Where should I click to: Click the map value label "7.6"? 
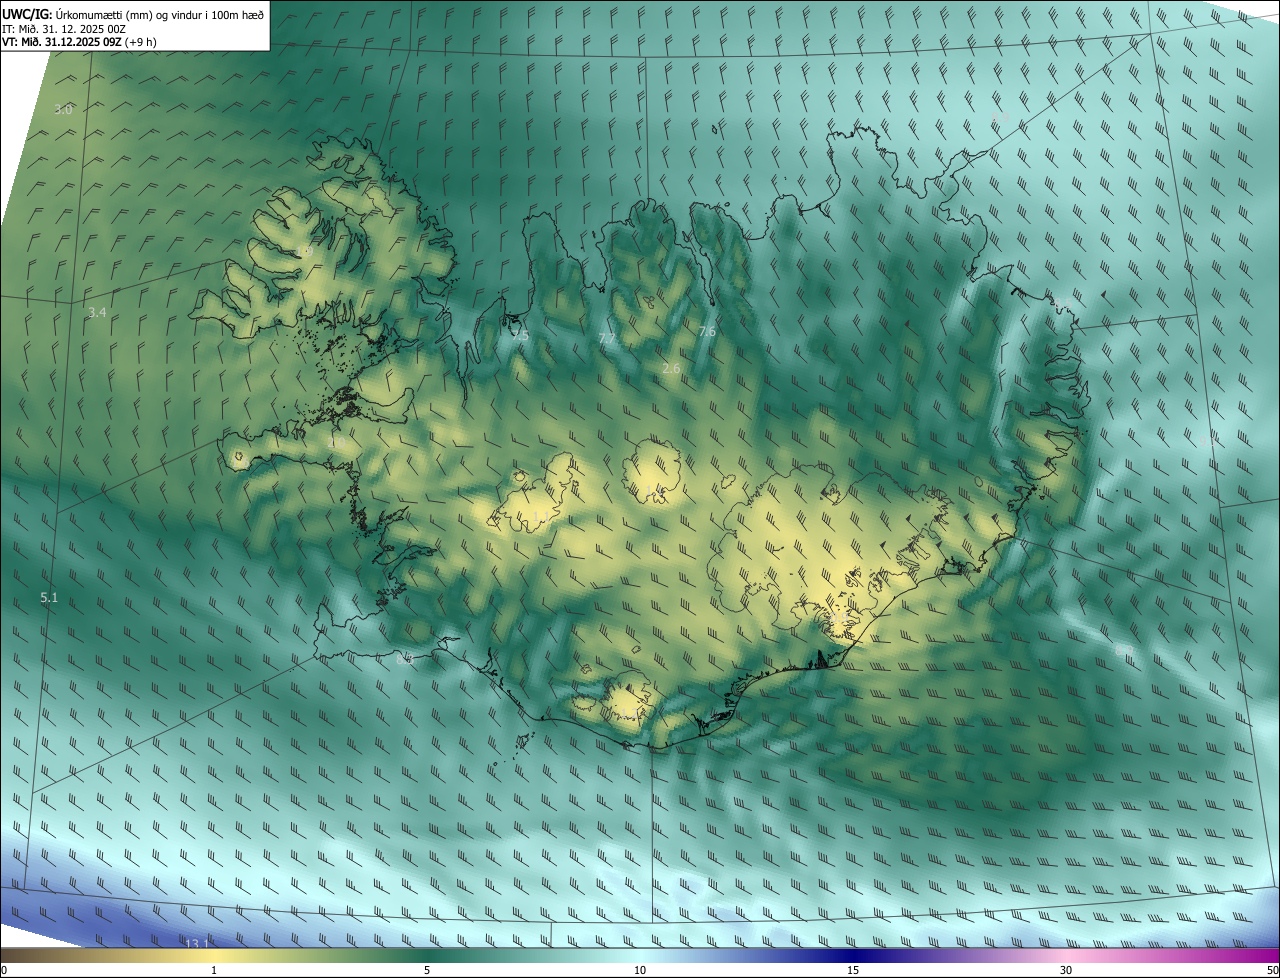pos(707,331)
